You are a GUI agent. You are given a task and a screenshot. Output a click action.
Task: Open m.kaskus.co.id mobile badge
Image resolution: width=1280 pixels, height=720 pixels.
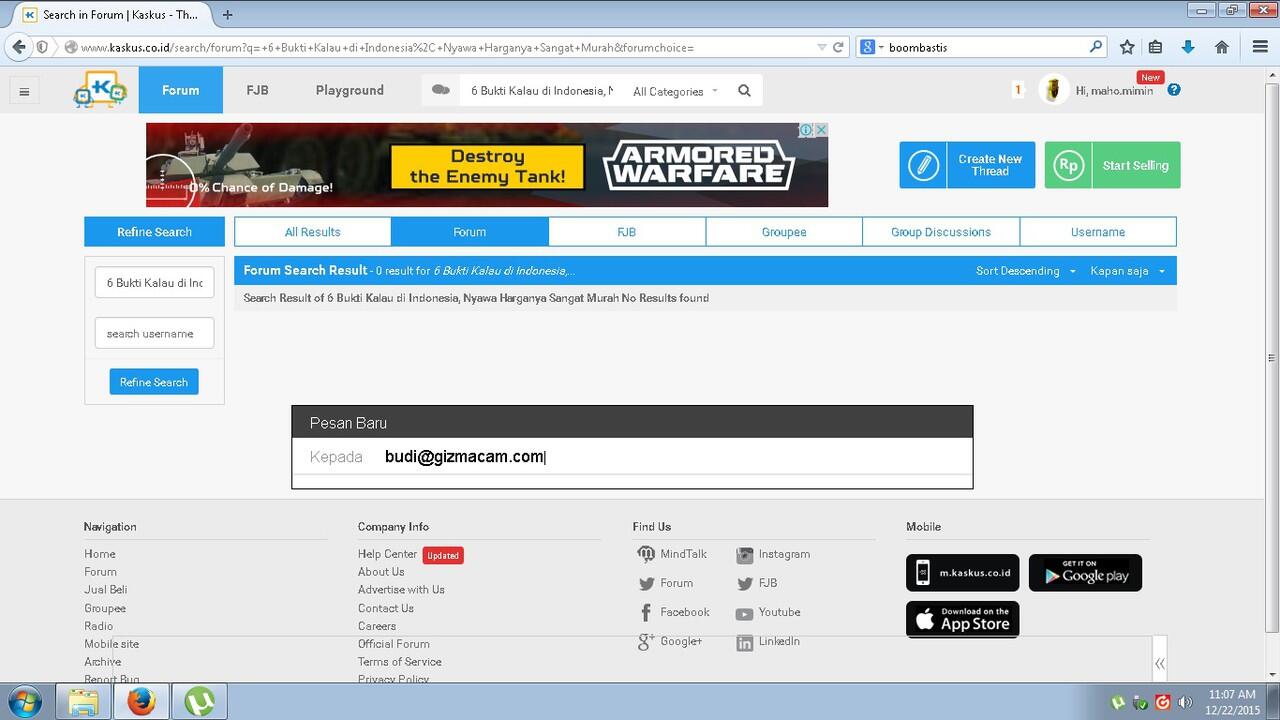tap(963, 573)
